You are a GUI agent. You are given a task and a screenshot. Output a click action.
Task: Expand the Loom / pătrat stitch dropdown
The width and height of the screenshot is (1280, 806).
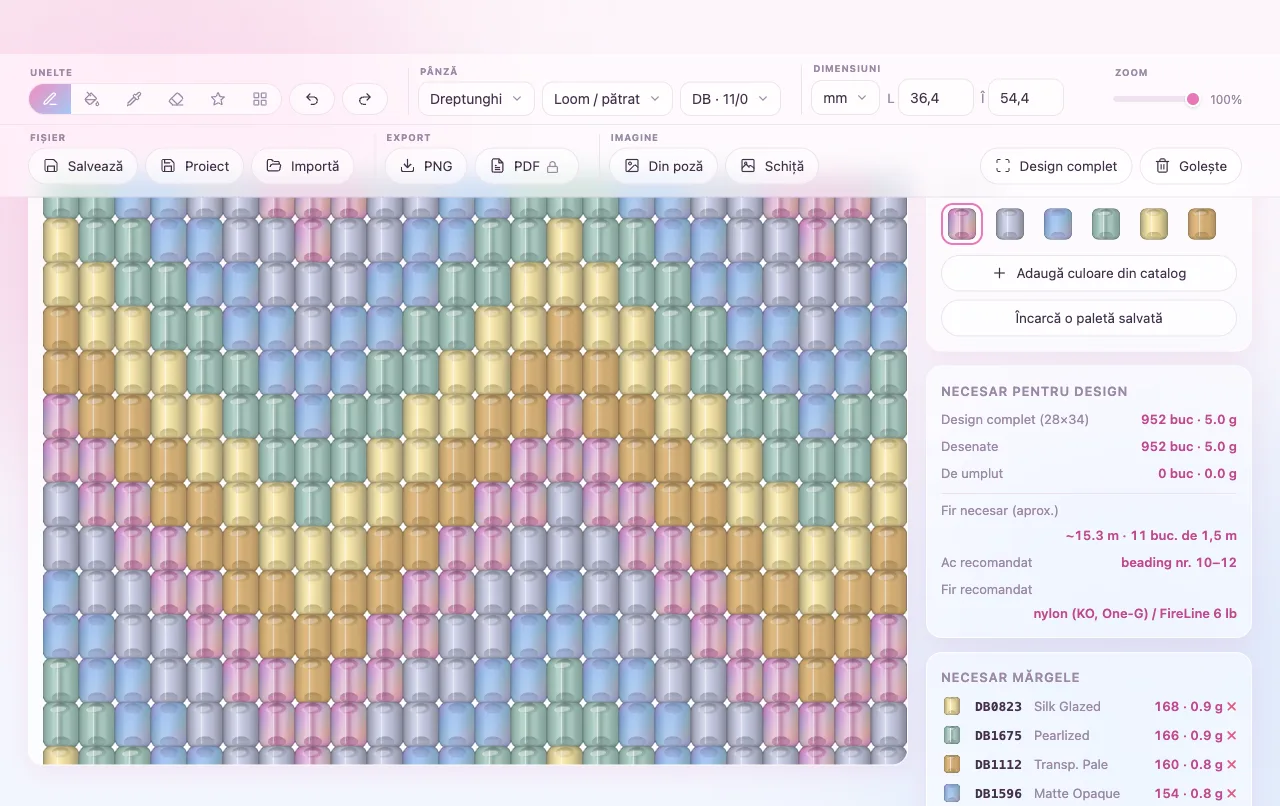click(x=607, y=98)
